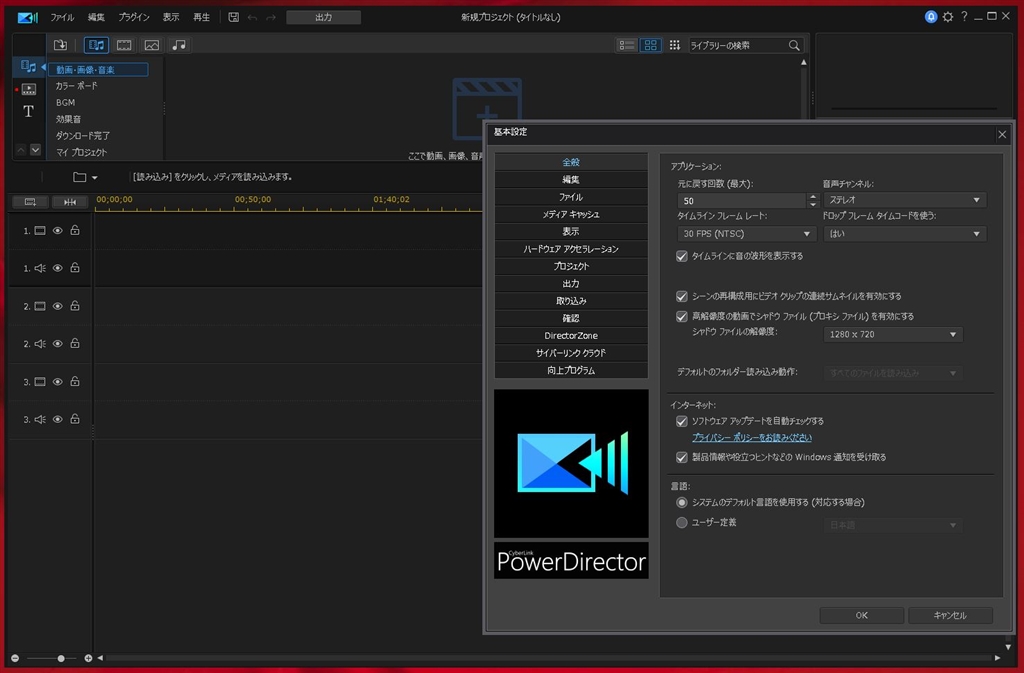Click the timeline zoom slider handle

(61, 659)
